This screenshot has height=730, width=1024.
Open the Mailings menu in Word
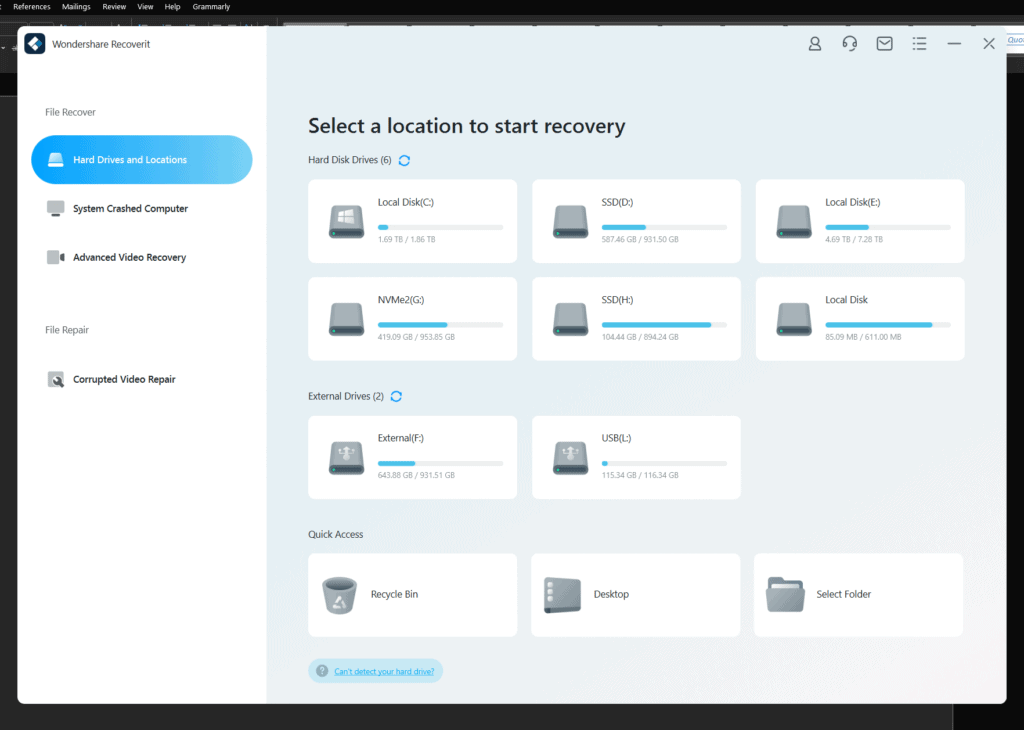[76, 7]
